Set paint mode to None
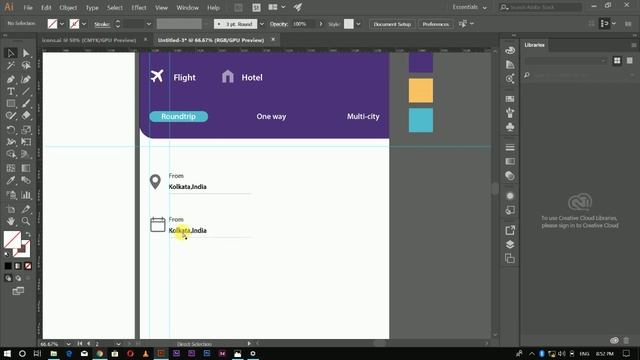The height and width of the screenshot is (360, 640). click(28, 266)
